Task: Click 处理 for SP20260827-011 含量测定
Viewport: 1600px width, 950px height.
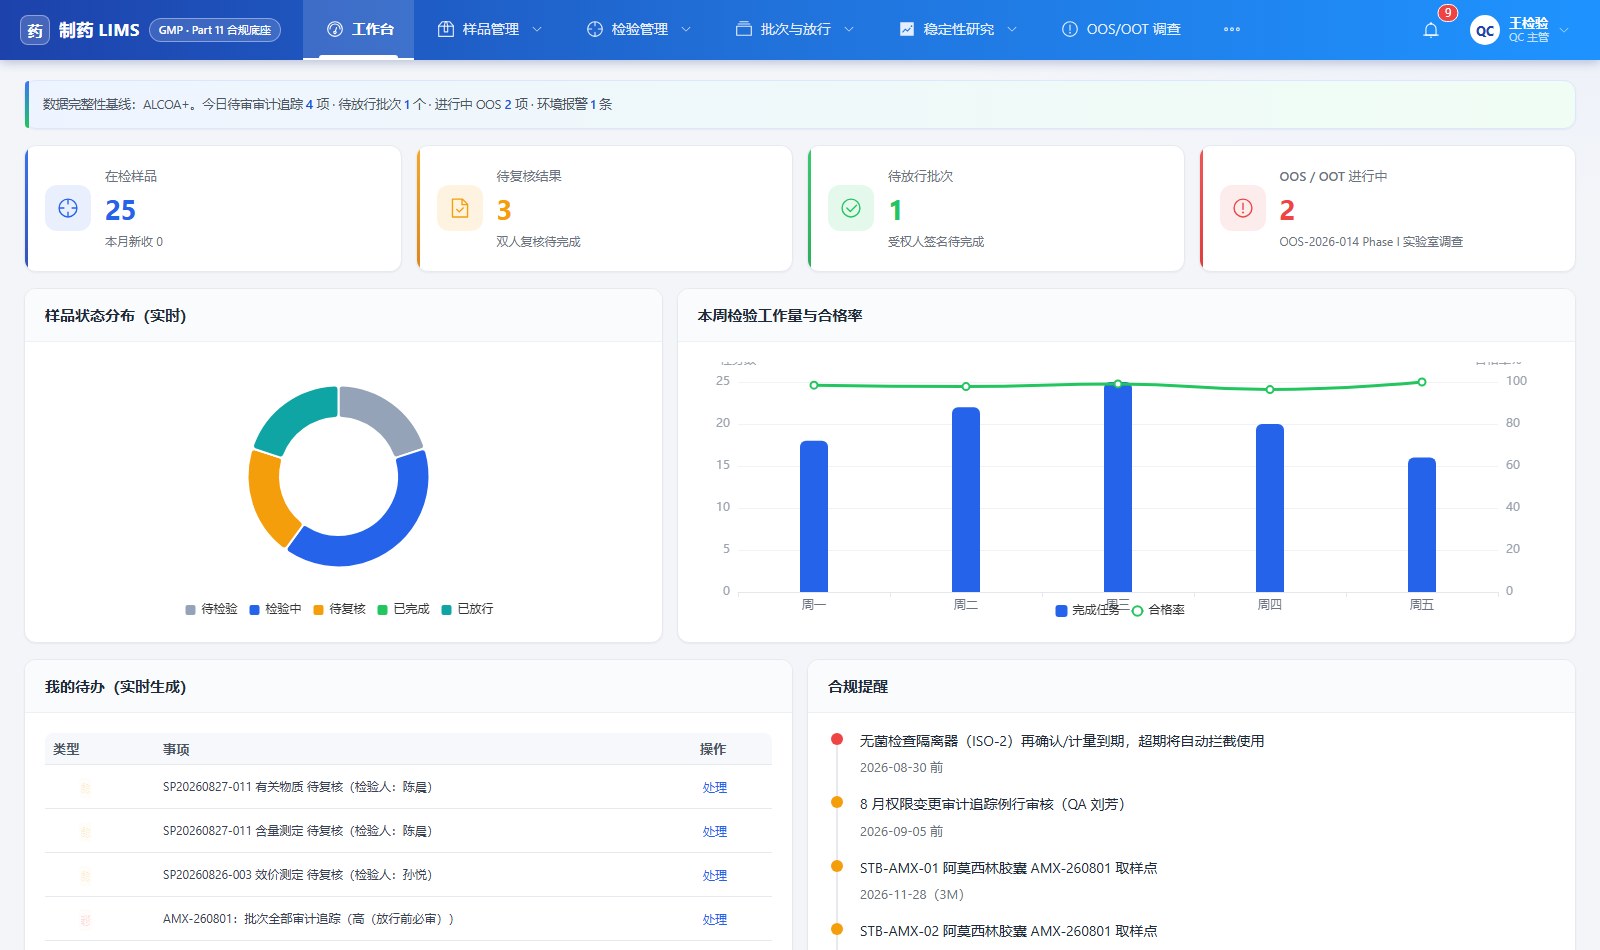Action: click(714, 832)
